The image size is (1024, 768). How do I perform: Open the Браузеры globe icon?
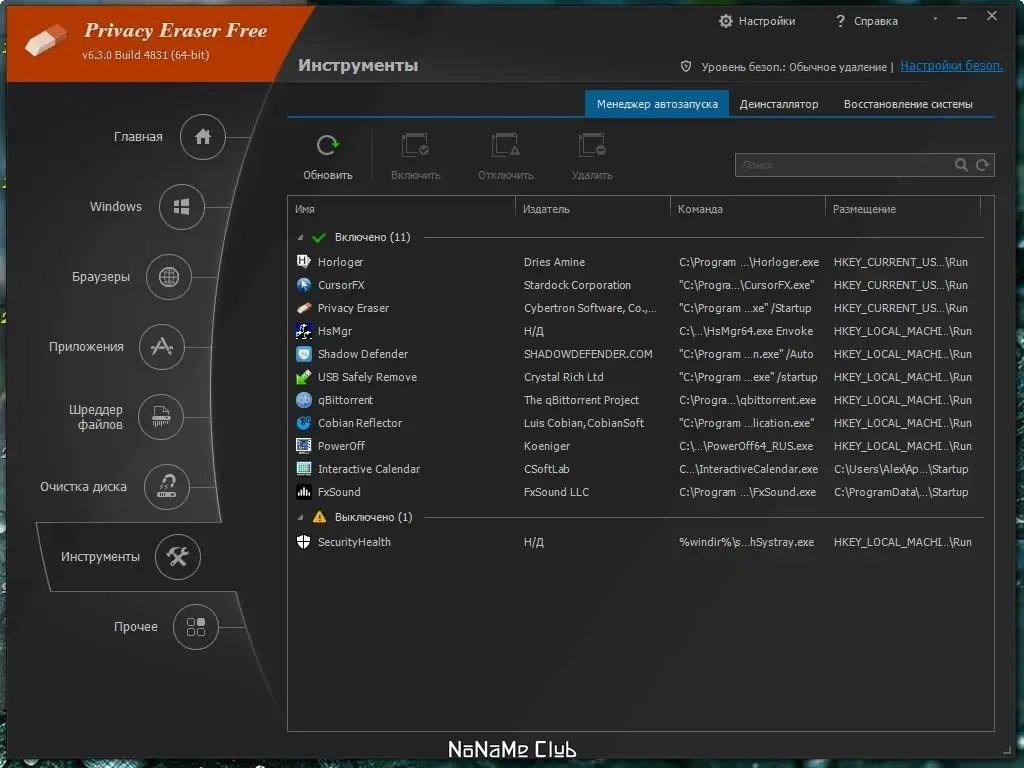168,277
